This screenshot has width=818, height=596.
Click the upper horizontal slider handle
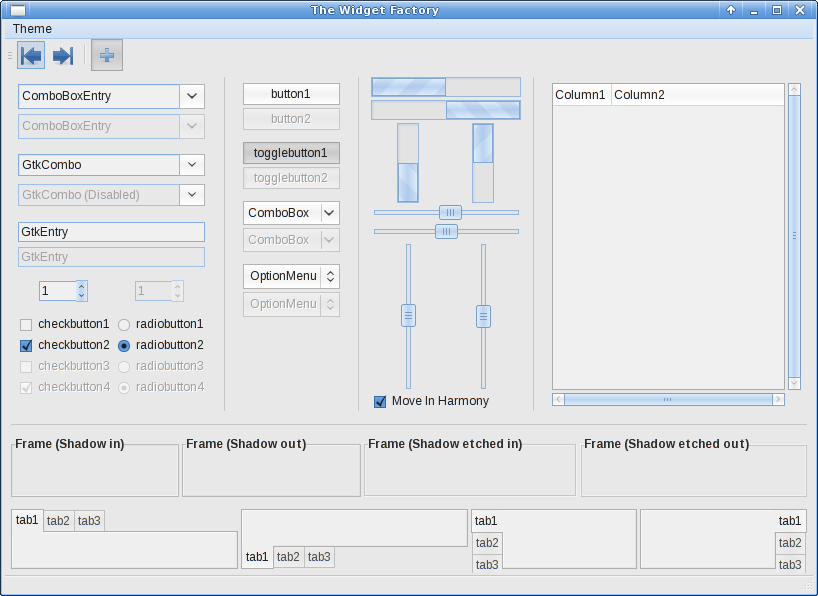450,212
